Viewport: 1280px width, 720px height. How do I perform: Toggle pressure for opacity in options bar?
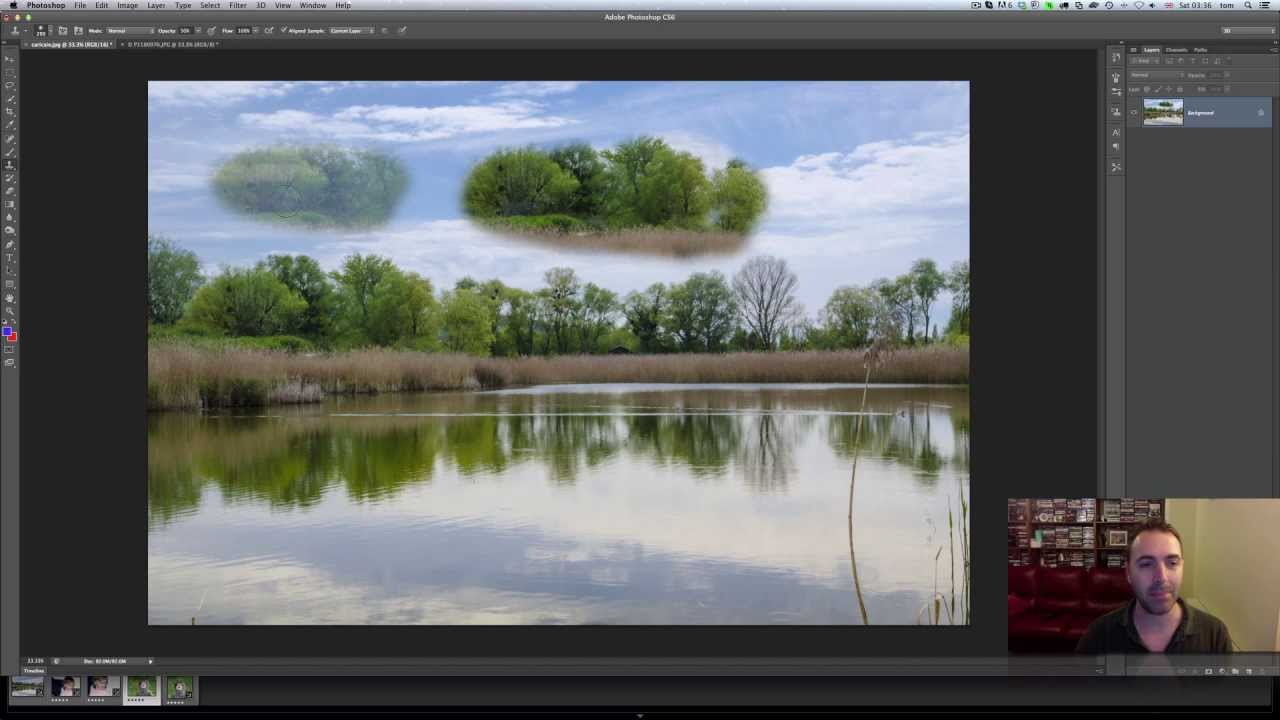point(212,30)
